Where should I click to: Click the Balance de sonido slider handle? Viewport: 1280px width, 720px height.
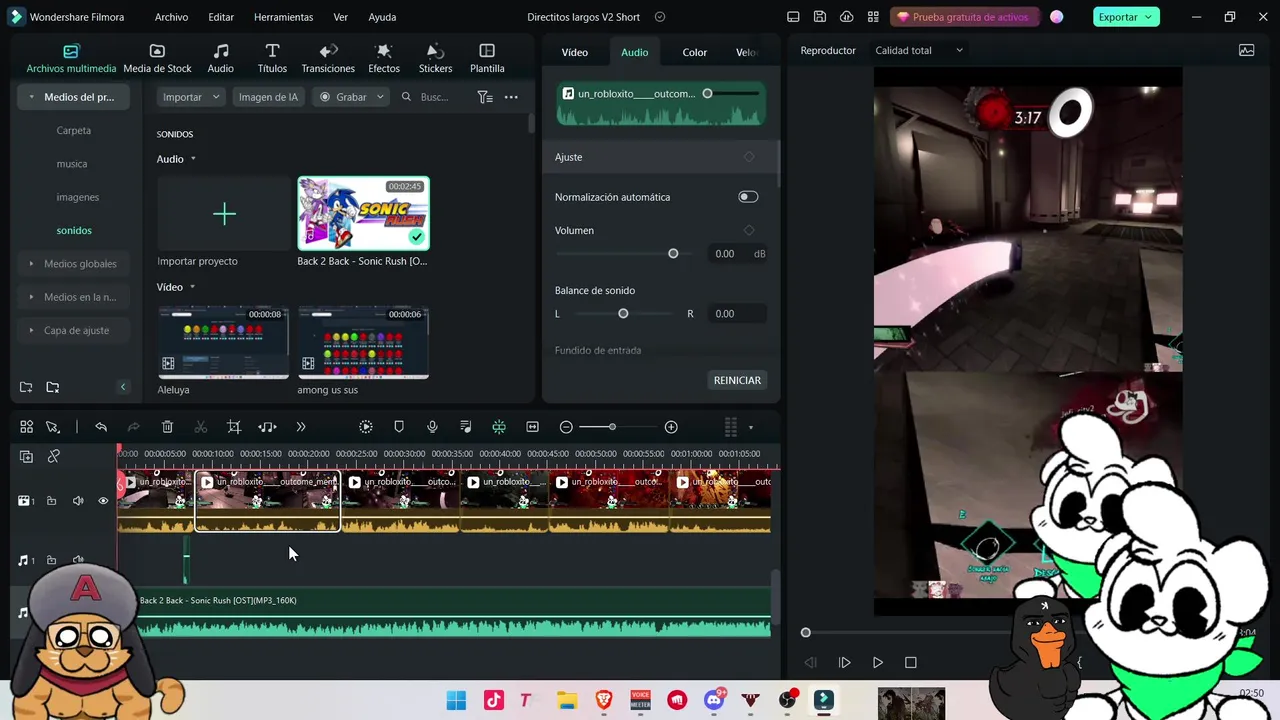point(623,314)
